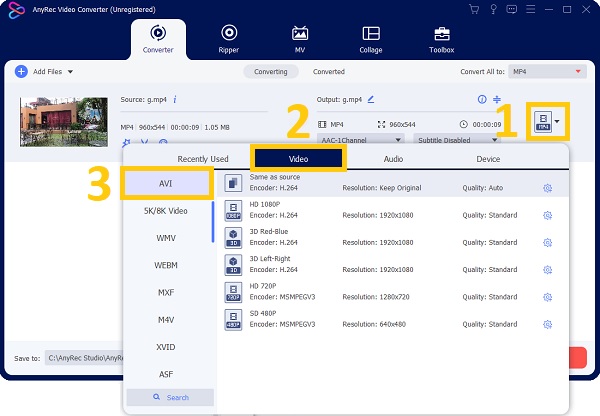Select the Video format tab
Image resolution: width=600 pixels, height=416 pixels.
[x=298, y=158]
